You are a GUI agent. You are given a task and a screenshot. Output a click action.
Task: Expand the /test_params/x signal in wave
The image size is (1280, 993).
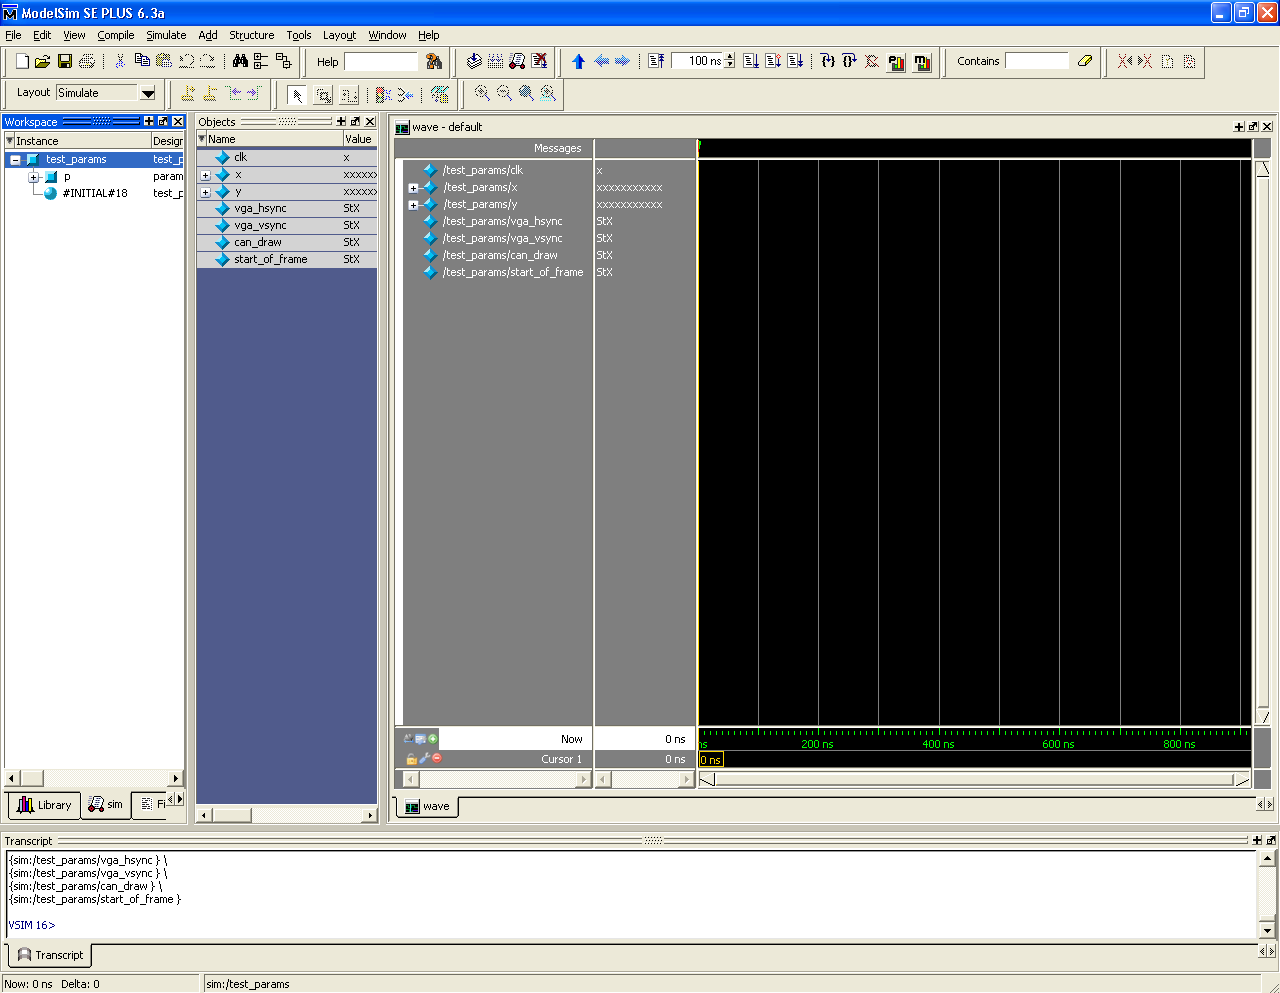(413, 188)
